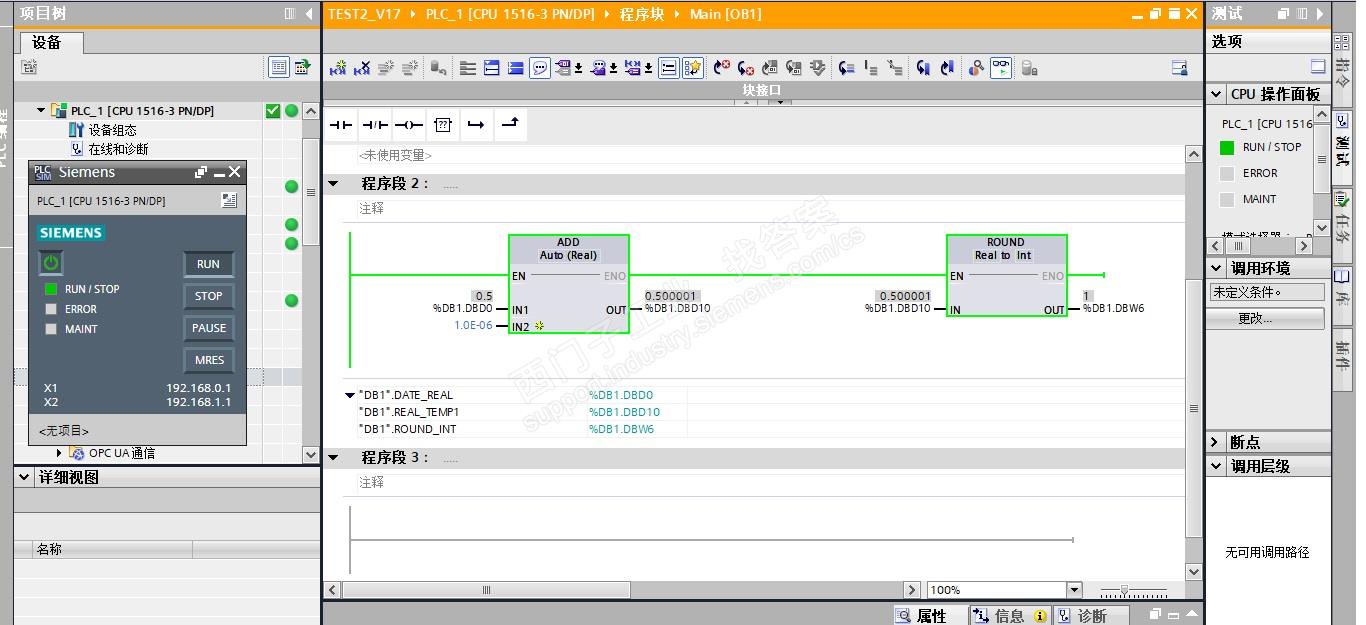The height and width of the screenshot is (625, 1366).
Task: Insert a normally open contact
Action: (x=341, y=124)
